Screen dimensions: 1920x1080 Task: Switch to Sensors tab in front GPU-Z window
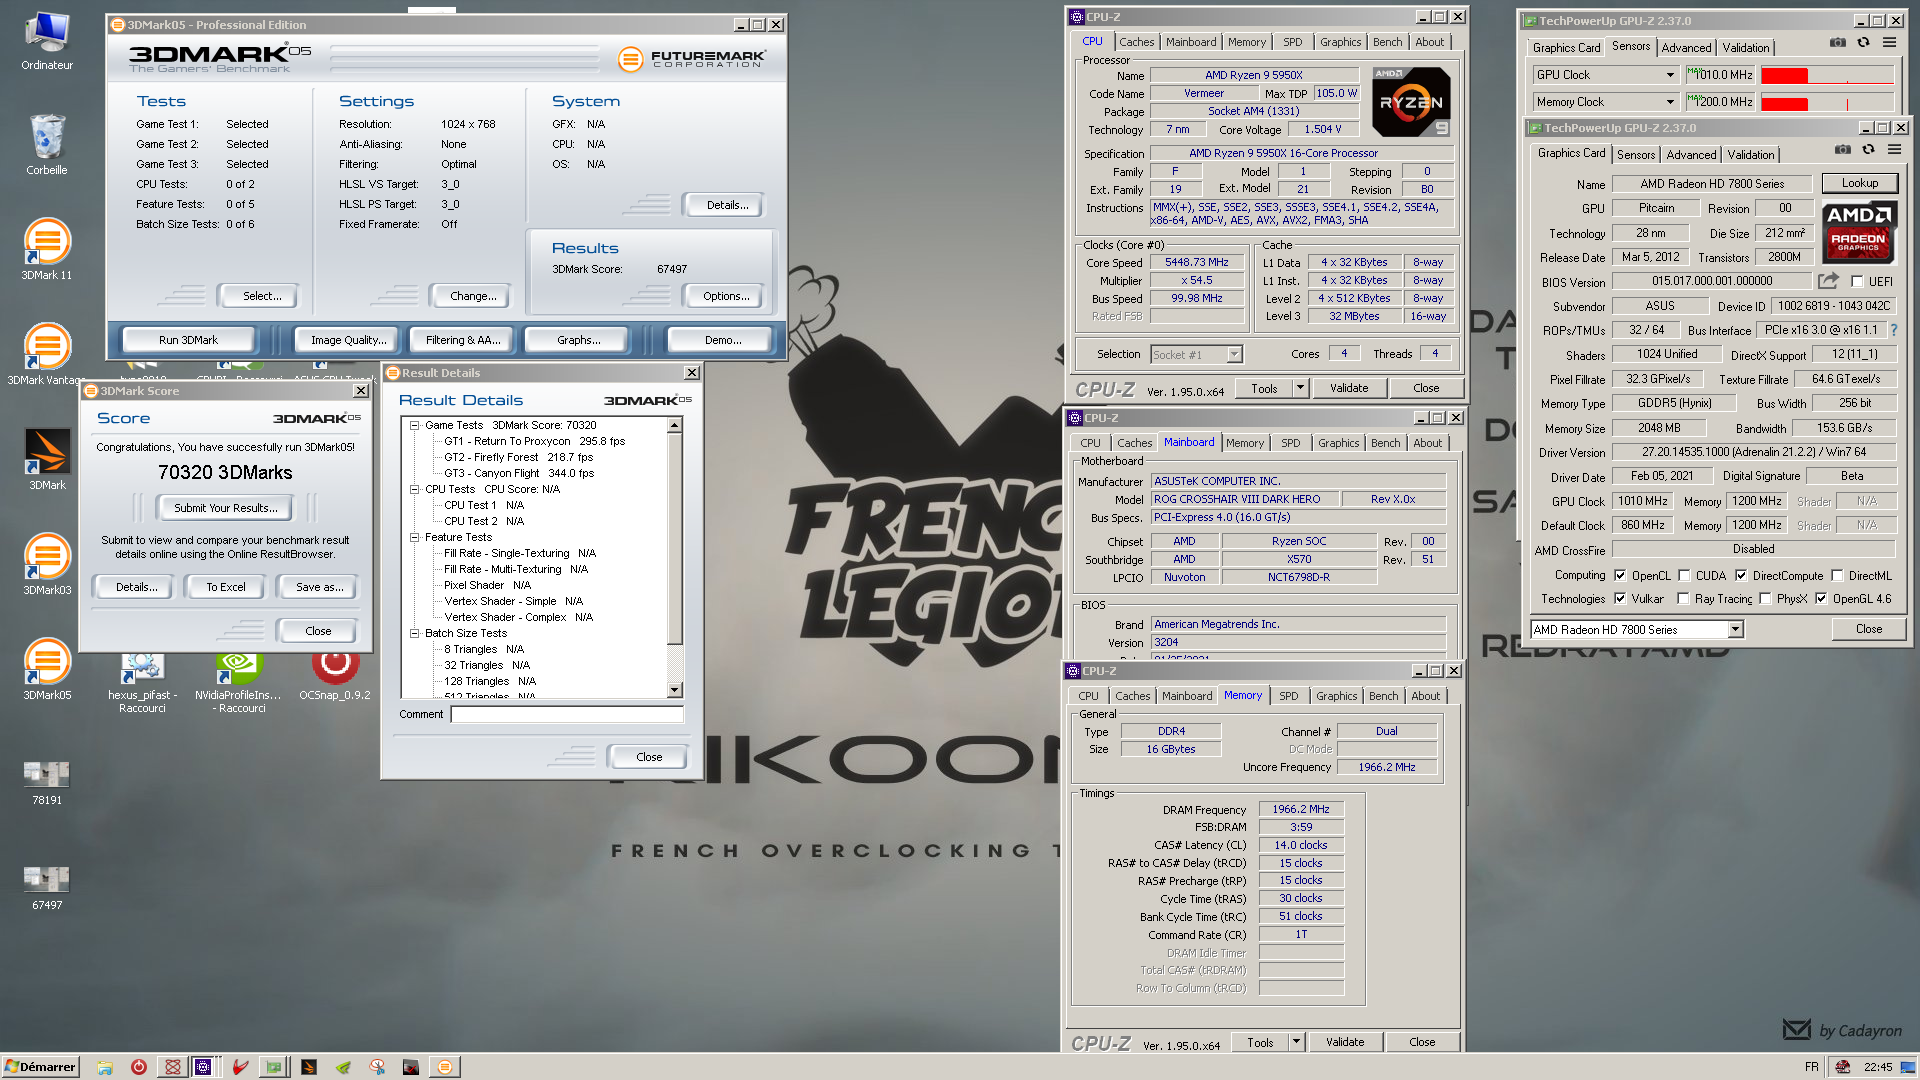tap(1635, 155)
